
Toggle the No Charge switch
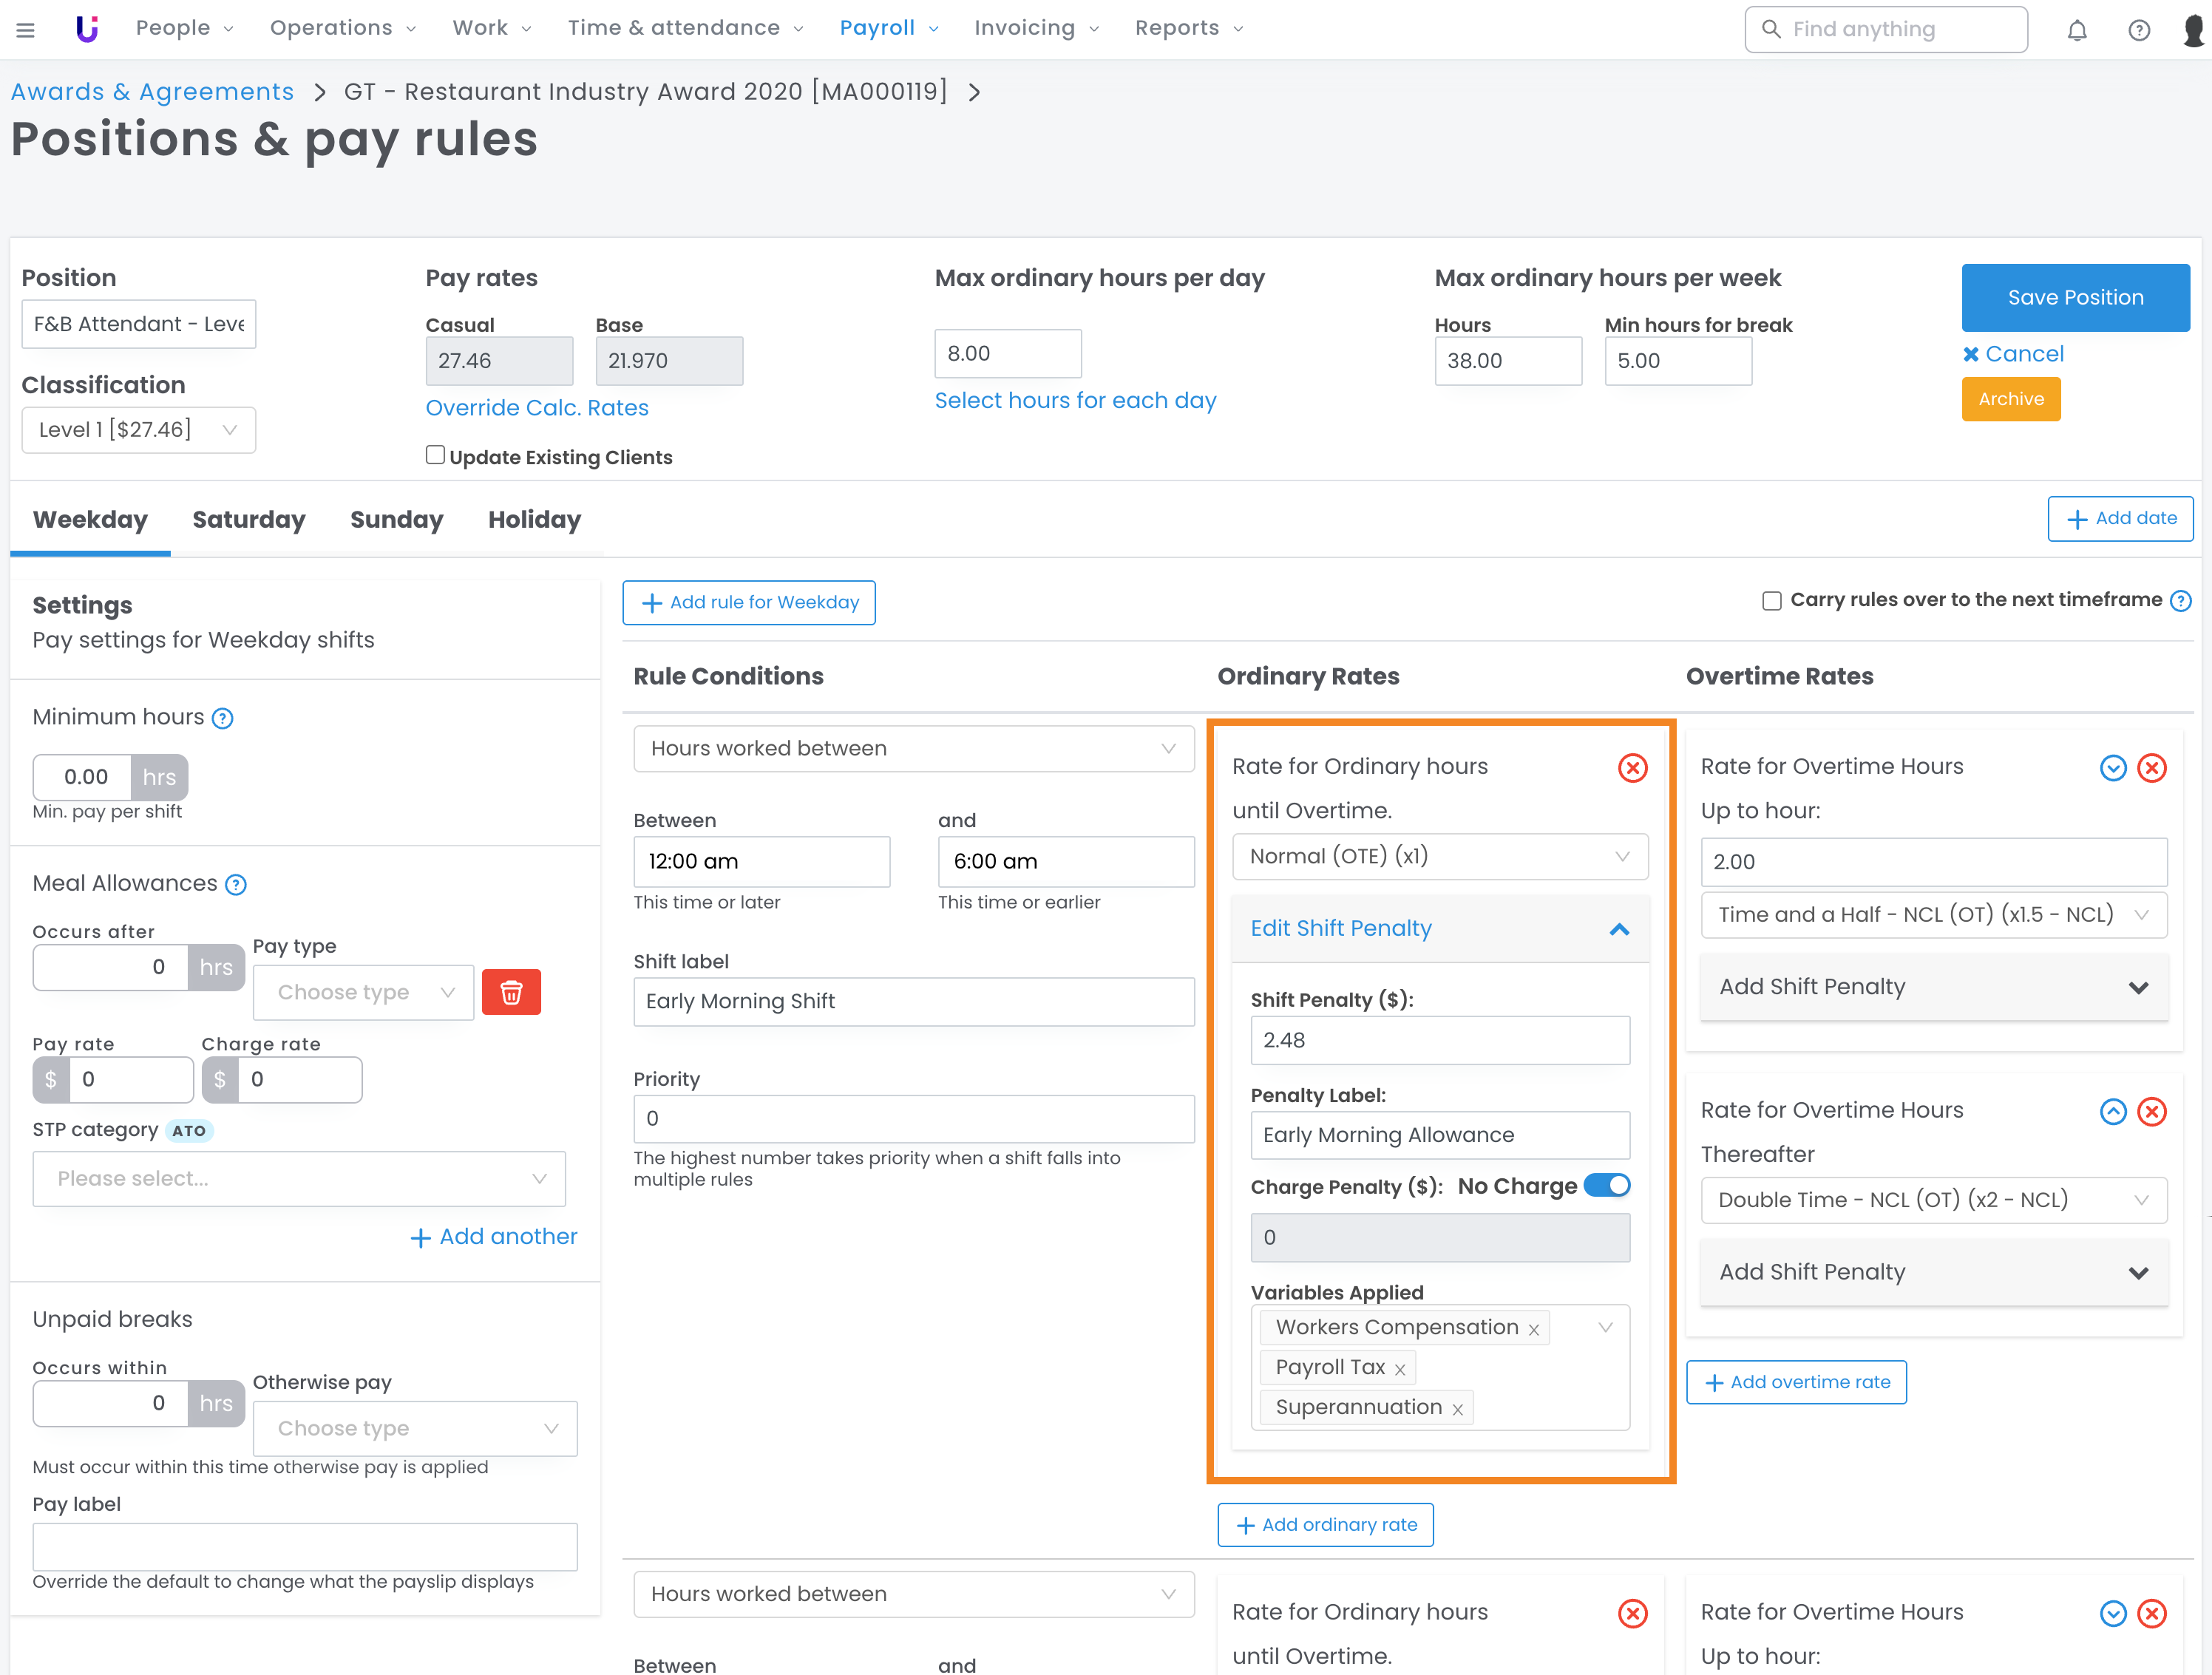(x=1607, y=1186)
